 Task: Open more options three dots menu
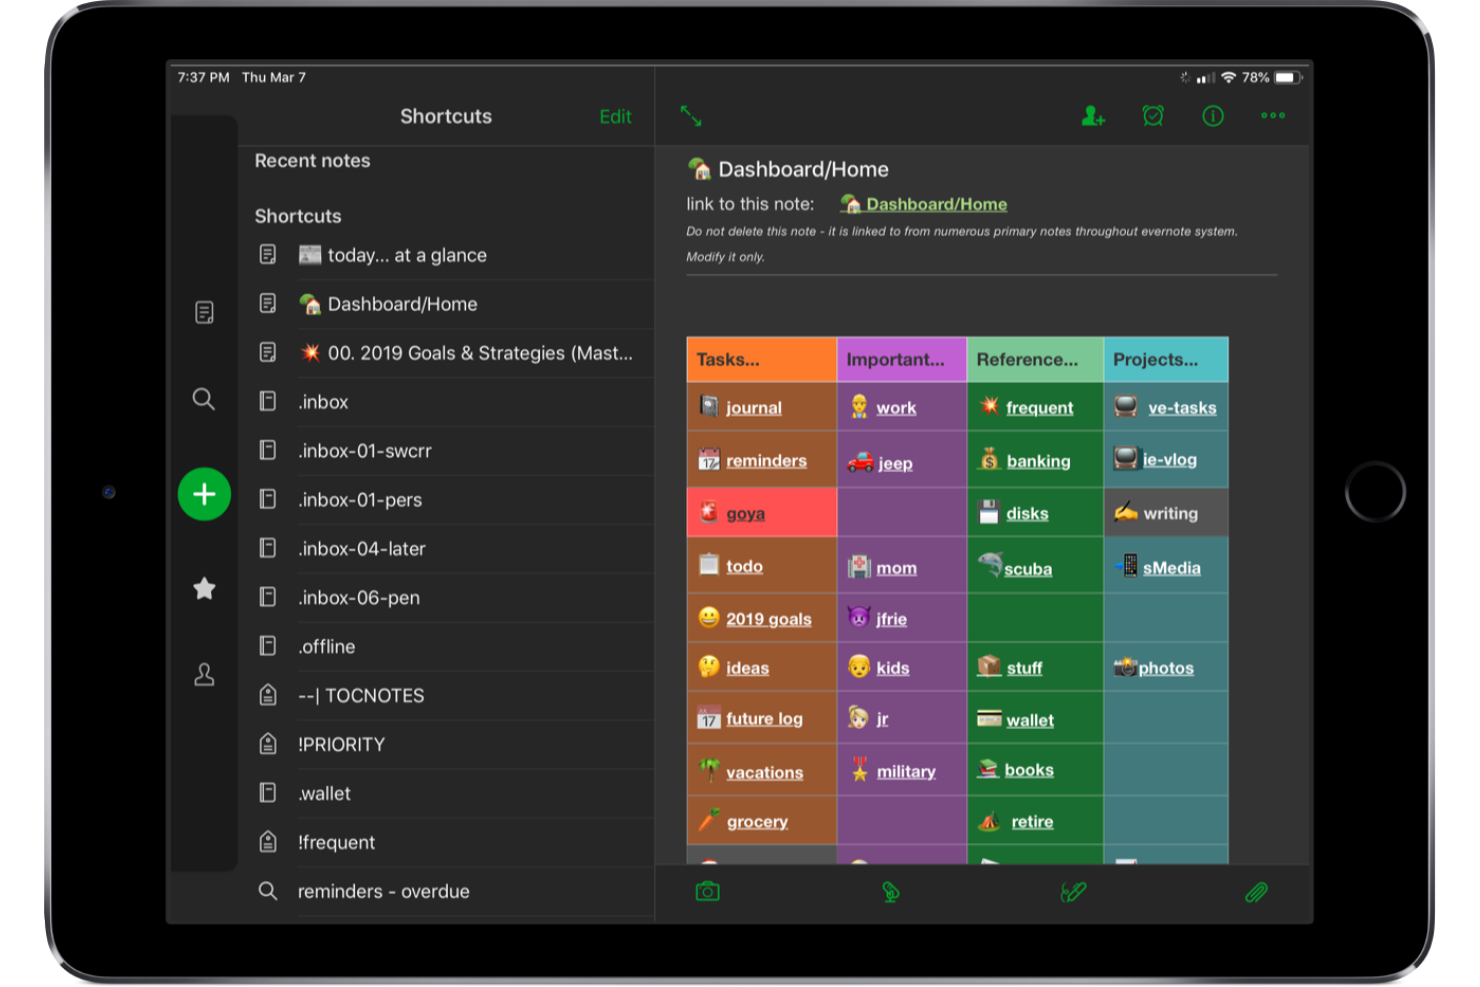(x=1273, y=116)
